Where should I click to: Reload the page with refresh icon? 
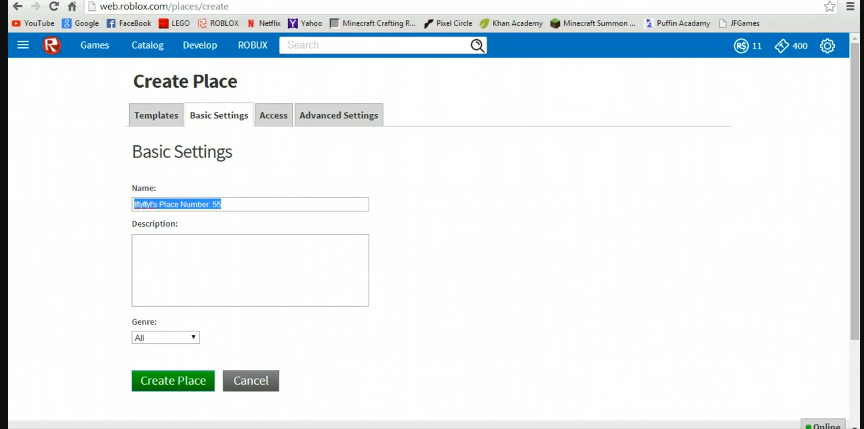click(54, 6)
